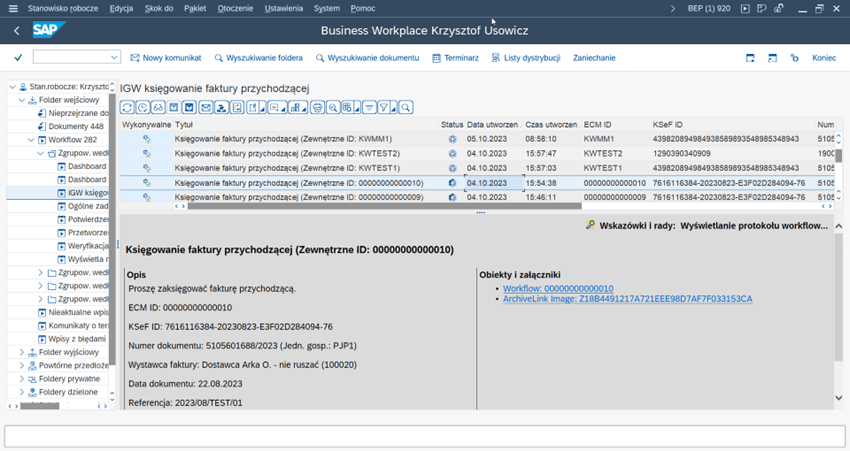
Task: Open the Skok do menu
Action: (x=159, y=8)
